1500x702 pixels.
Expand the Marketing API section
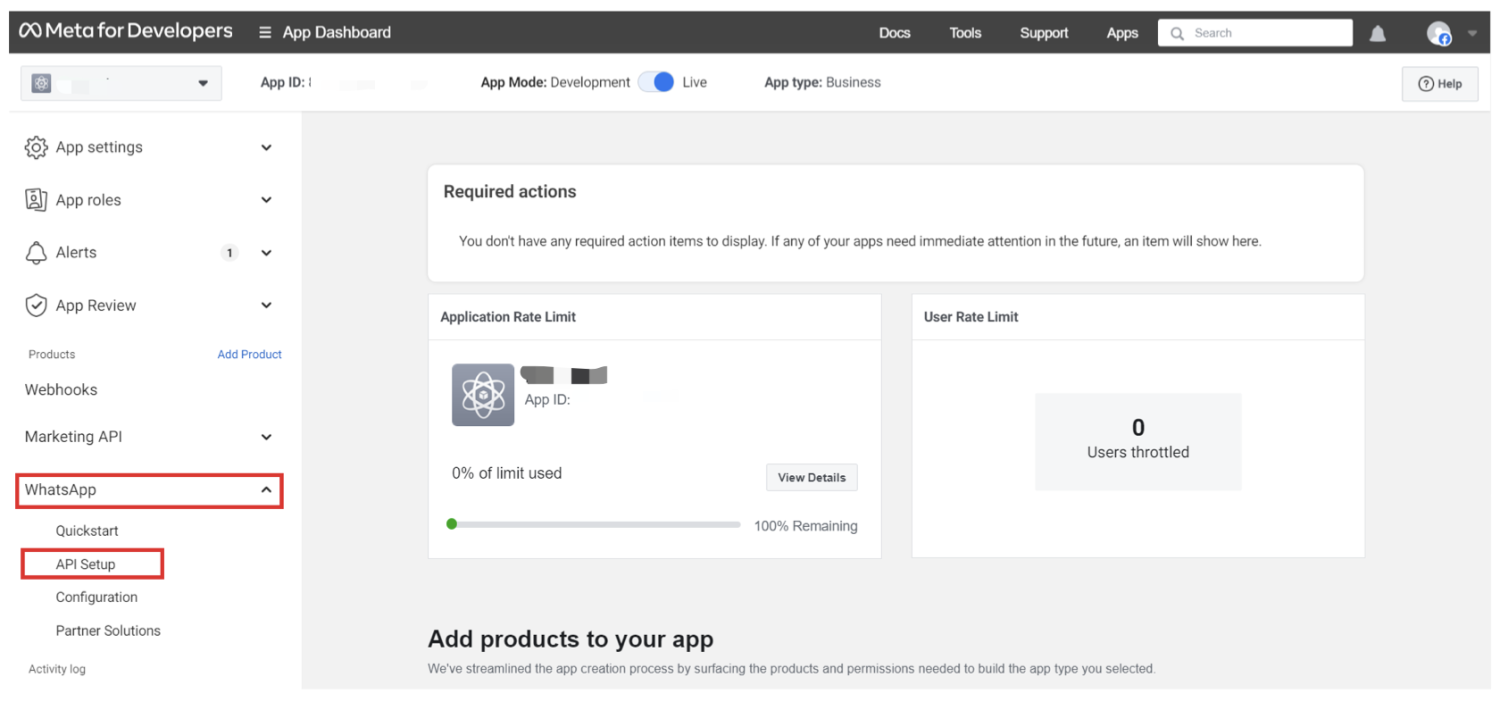click(266, 437)
